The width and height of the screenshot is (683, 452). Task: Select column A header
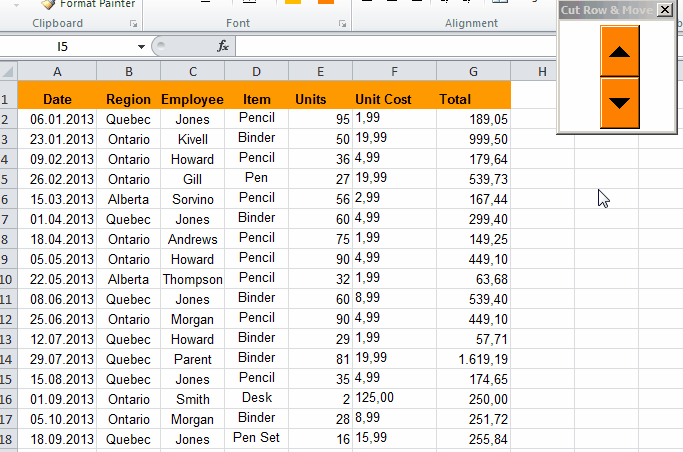coord(57,71)
